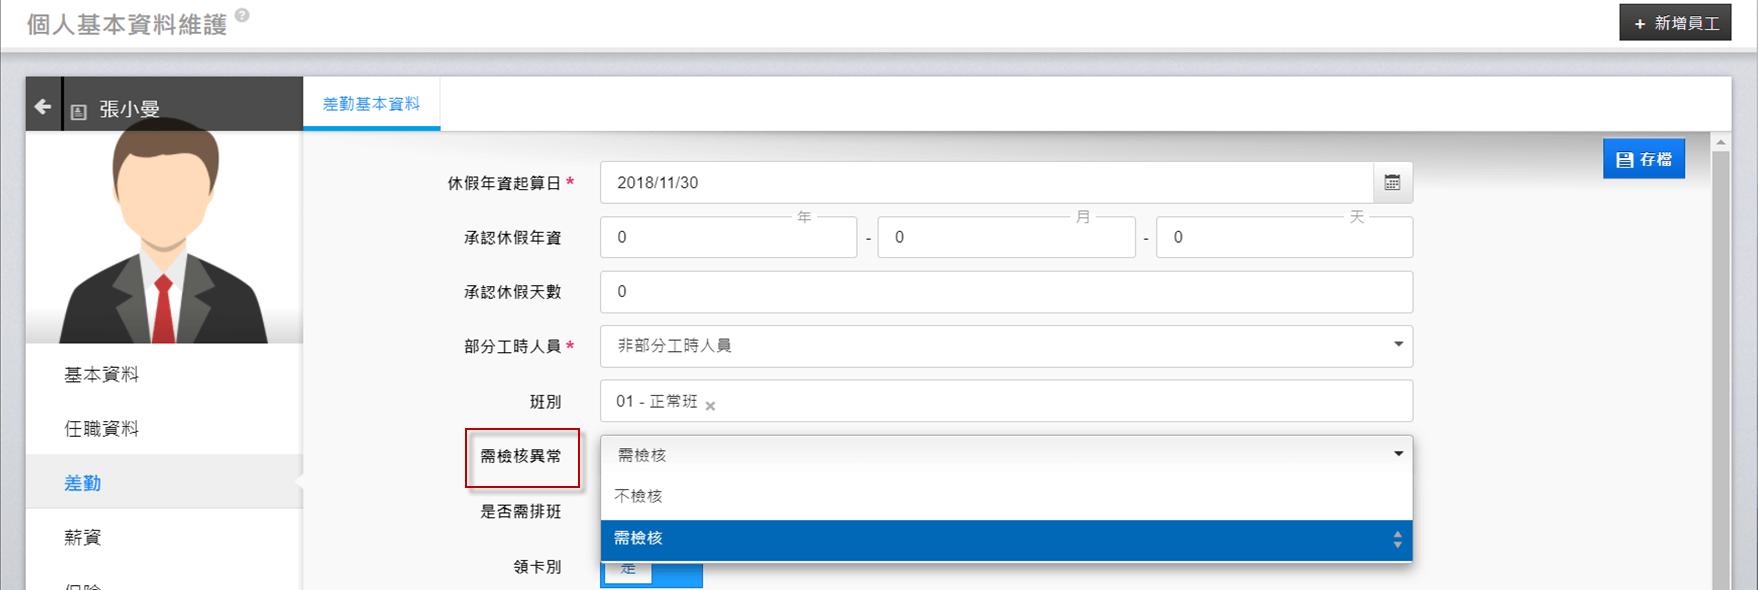Open 基本資料 in the sidebar
The height and width of the screenshot is (590, 1758).
point(102,375)
